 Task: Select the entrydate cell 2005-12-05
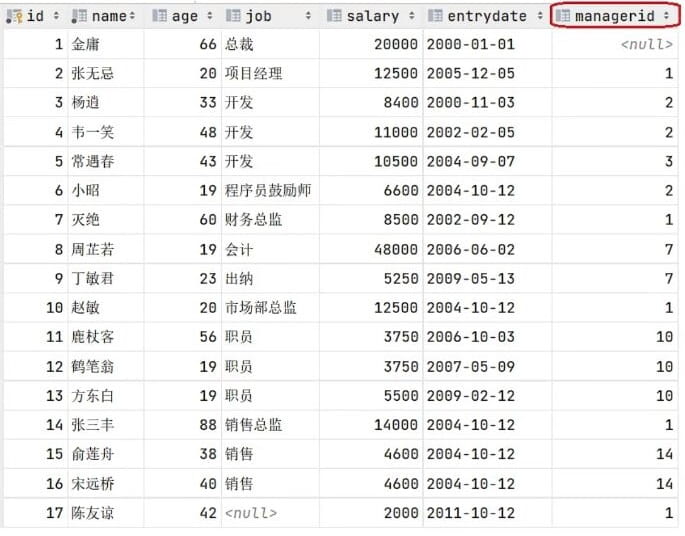(471, 73)
